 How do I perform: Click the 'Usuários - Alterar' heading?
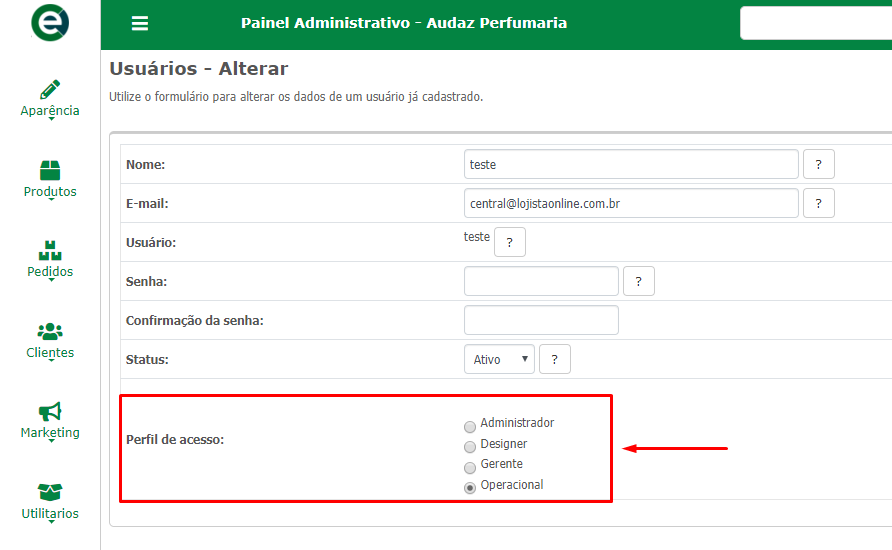point(199,69)
